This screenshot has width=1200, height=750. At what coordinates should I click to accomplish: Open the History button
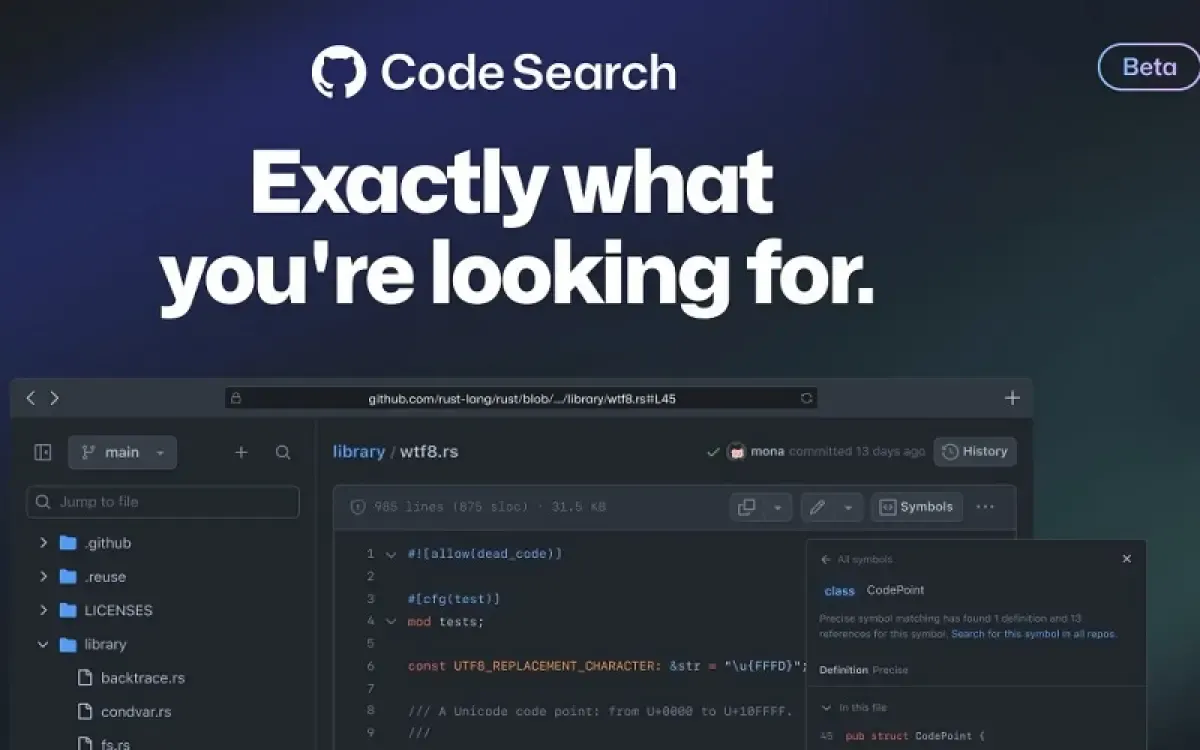tap(975, 452)
